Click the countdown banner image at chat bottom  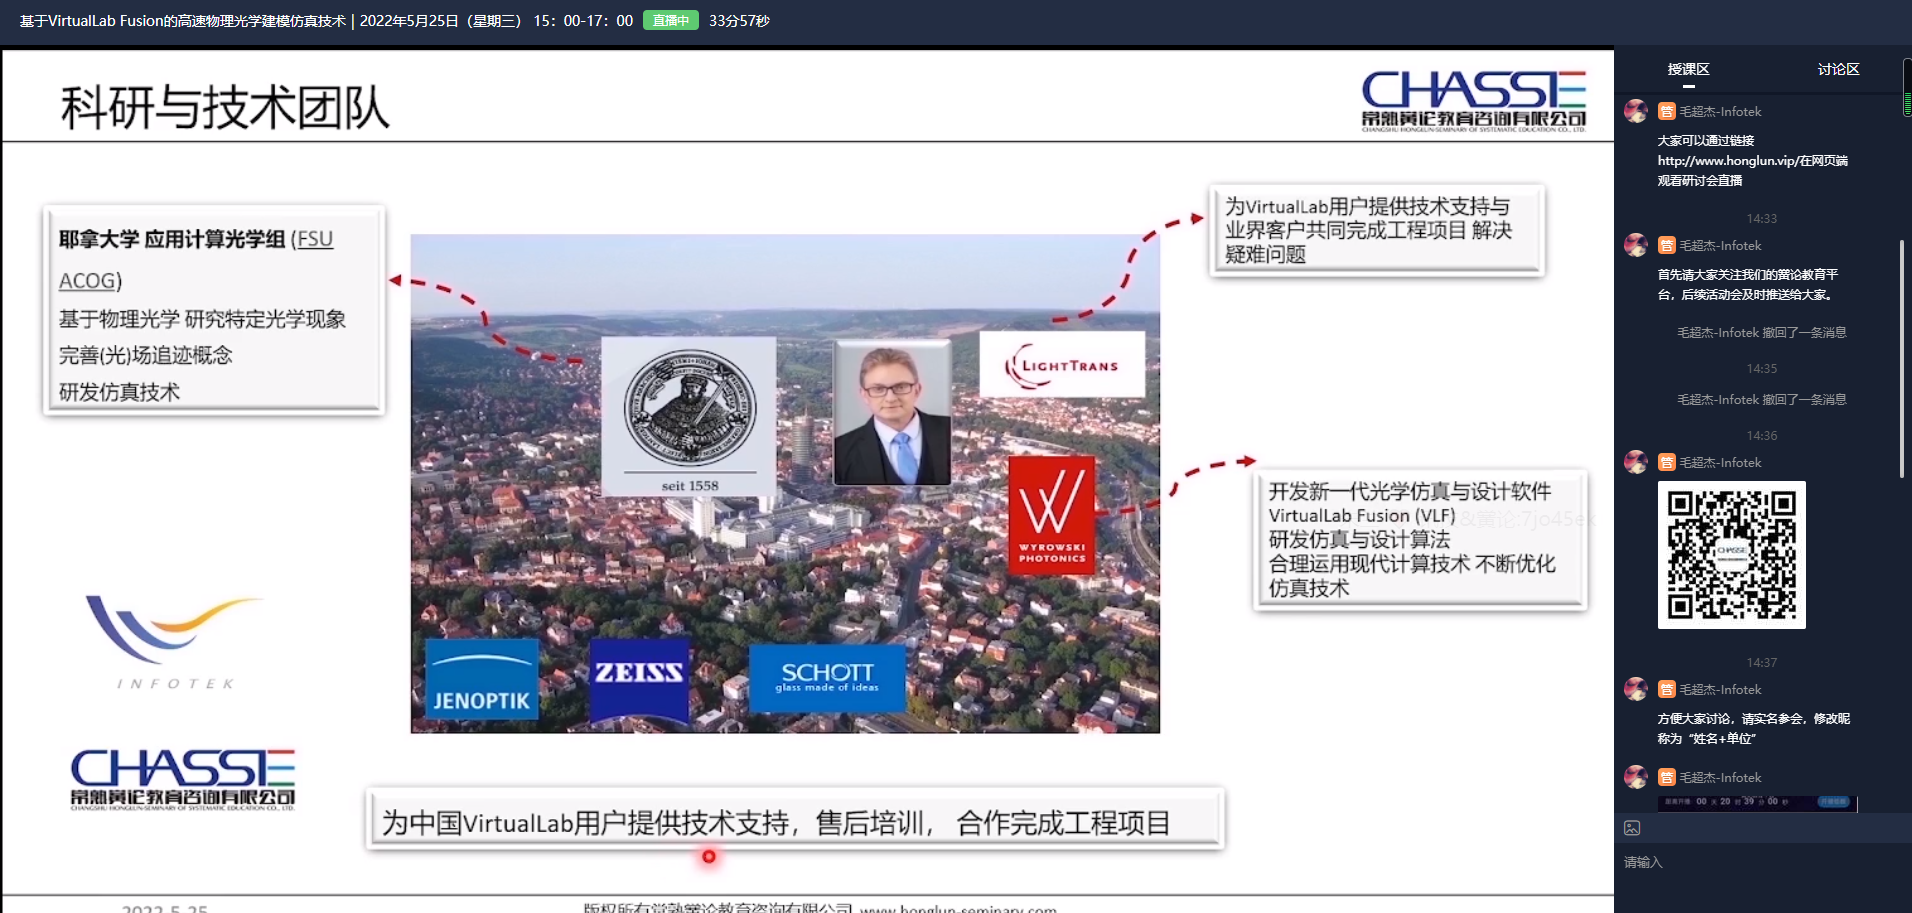tap(1756, 802)
